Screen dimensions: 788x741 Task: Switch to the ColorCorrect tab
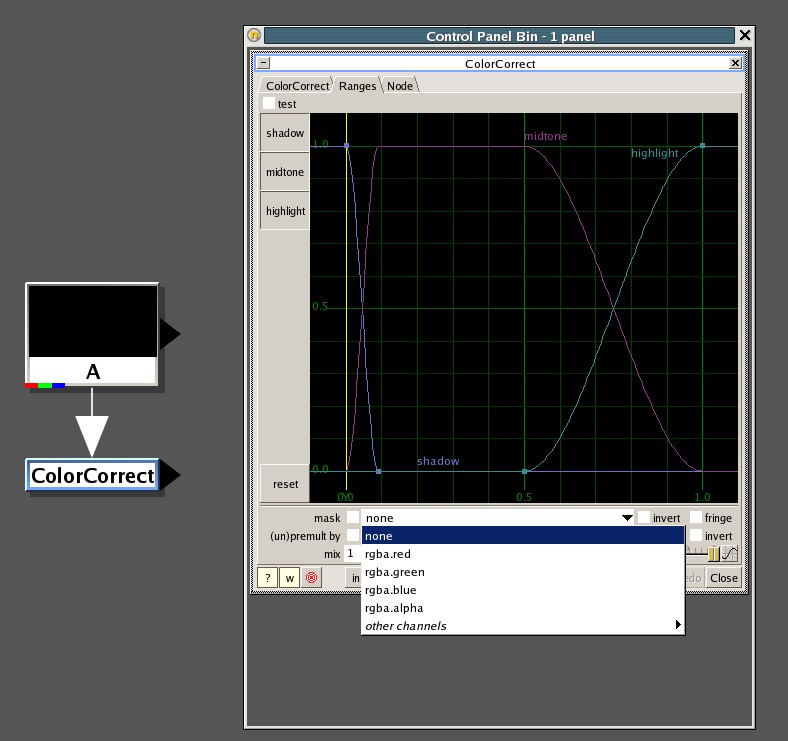pyautogui.click(x=297, y=86)
